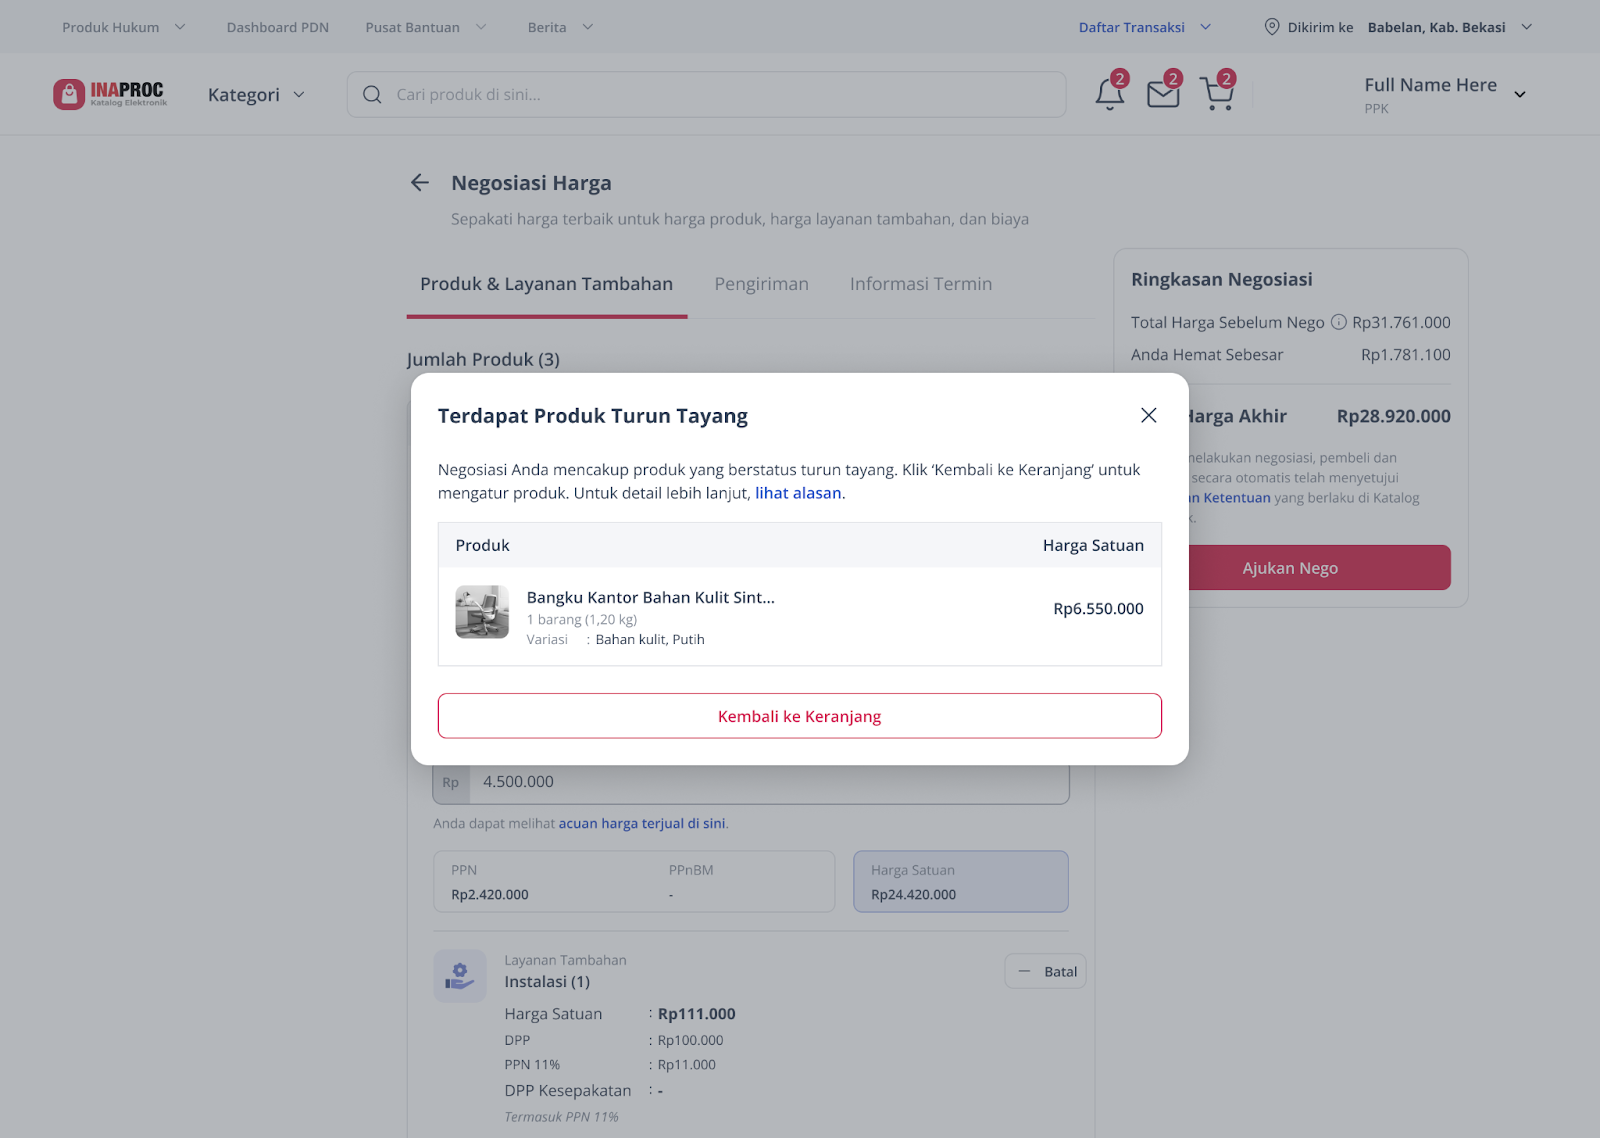Click the location pin icon near Dikirim ke
This screenshot has width=1600, height=1138.
[1272, 27]
